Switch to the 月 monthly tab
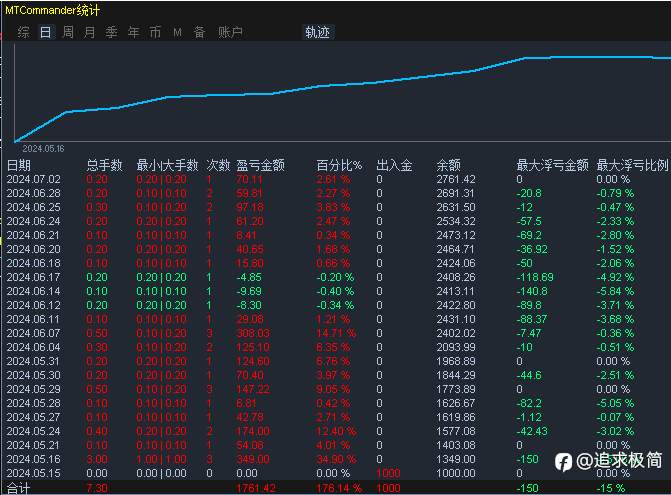Image resolution: width=671 pixels, height=495 pixels. pos(90,32)
